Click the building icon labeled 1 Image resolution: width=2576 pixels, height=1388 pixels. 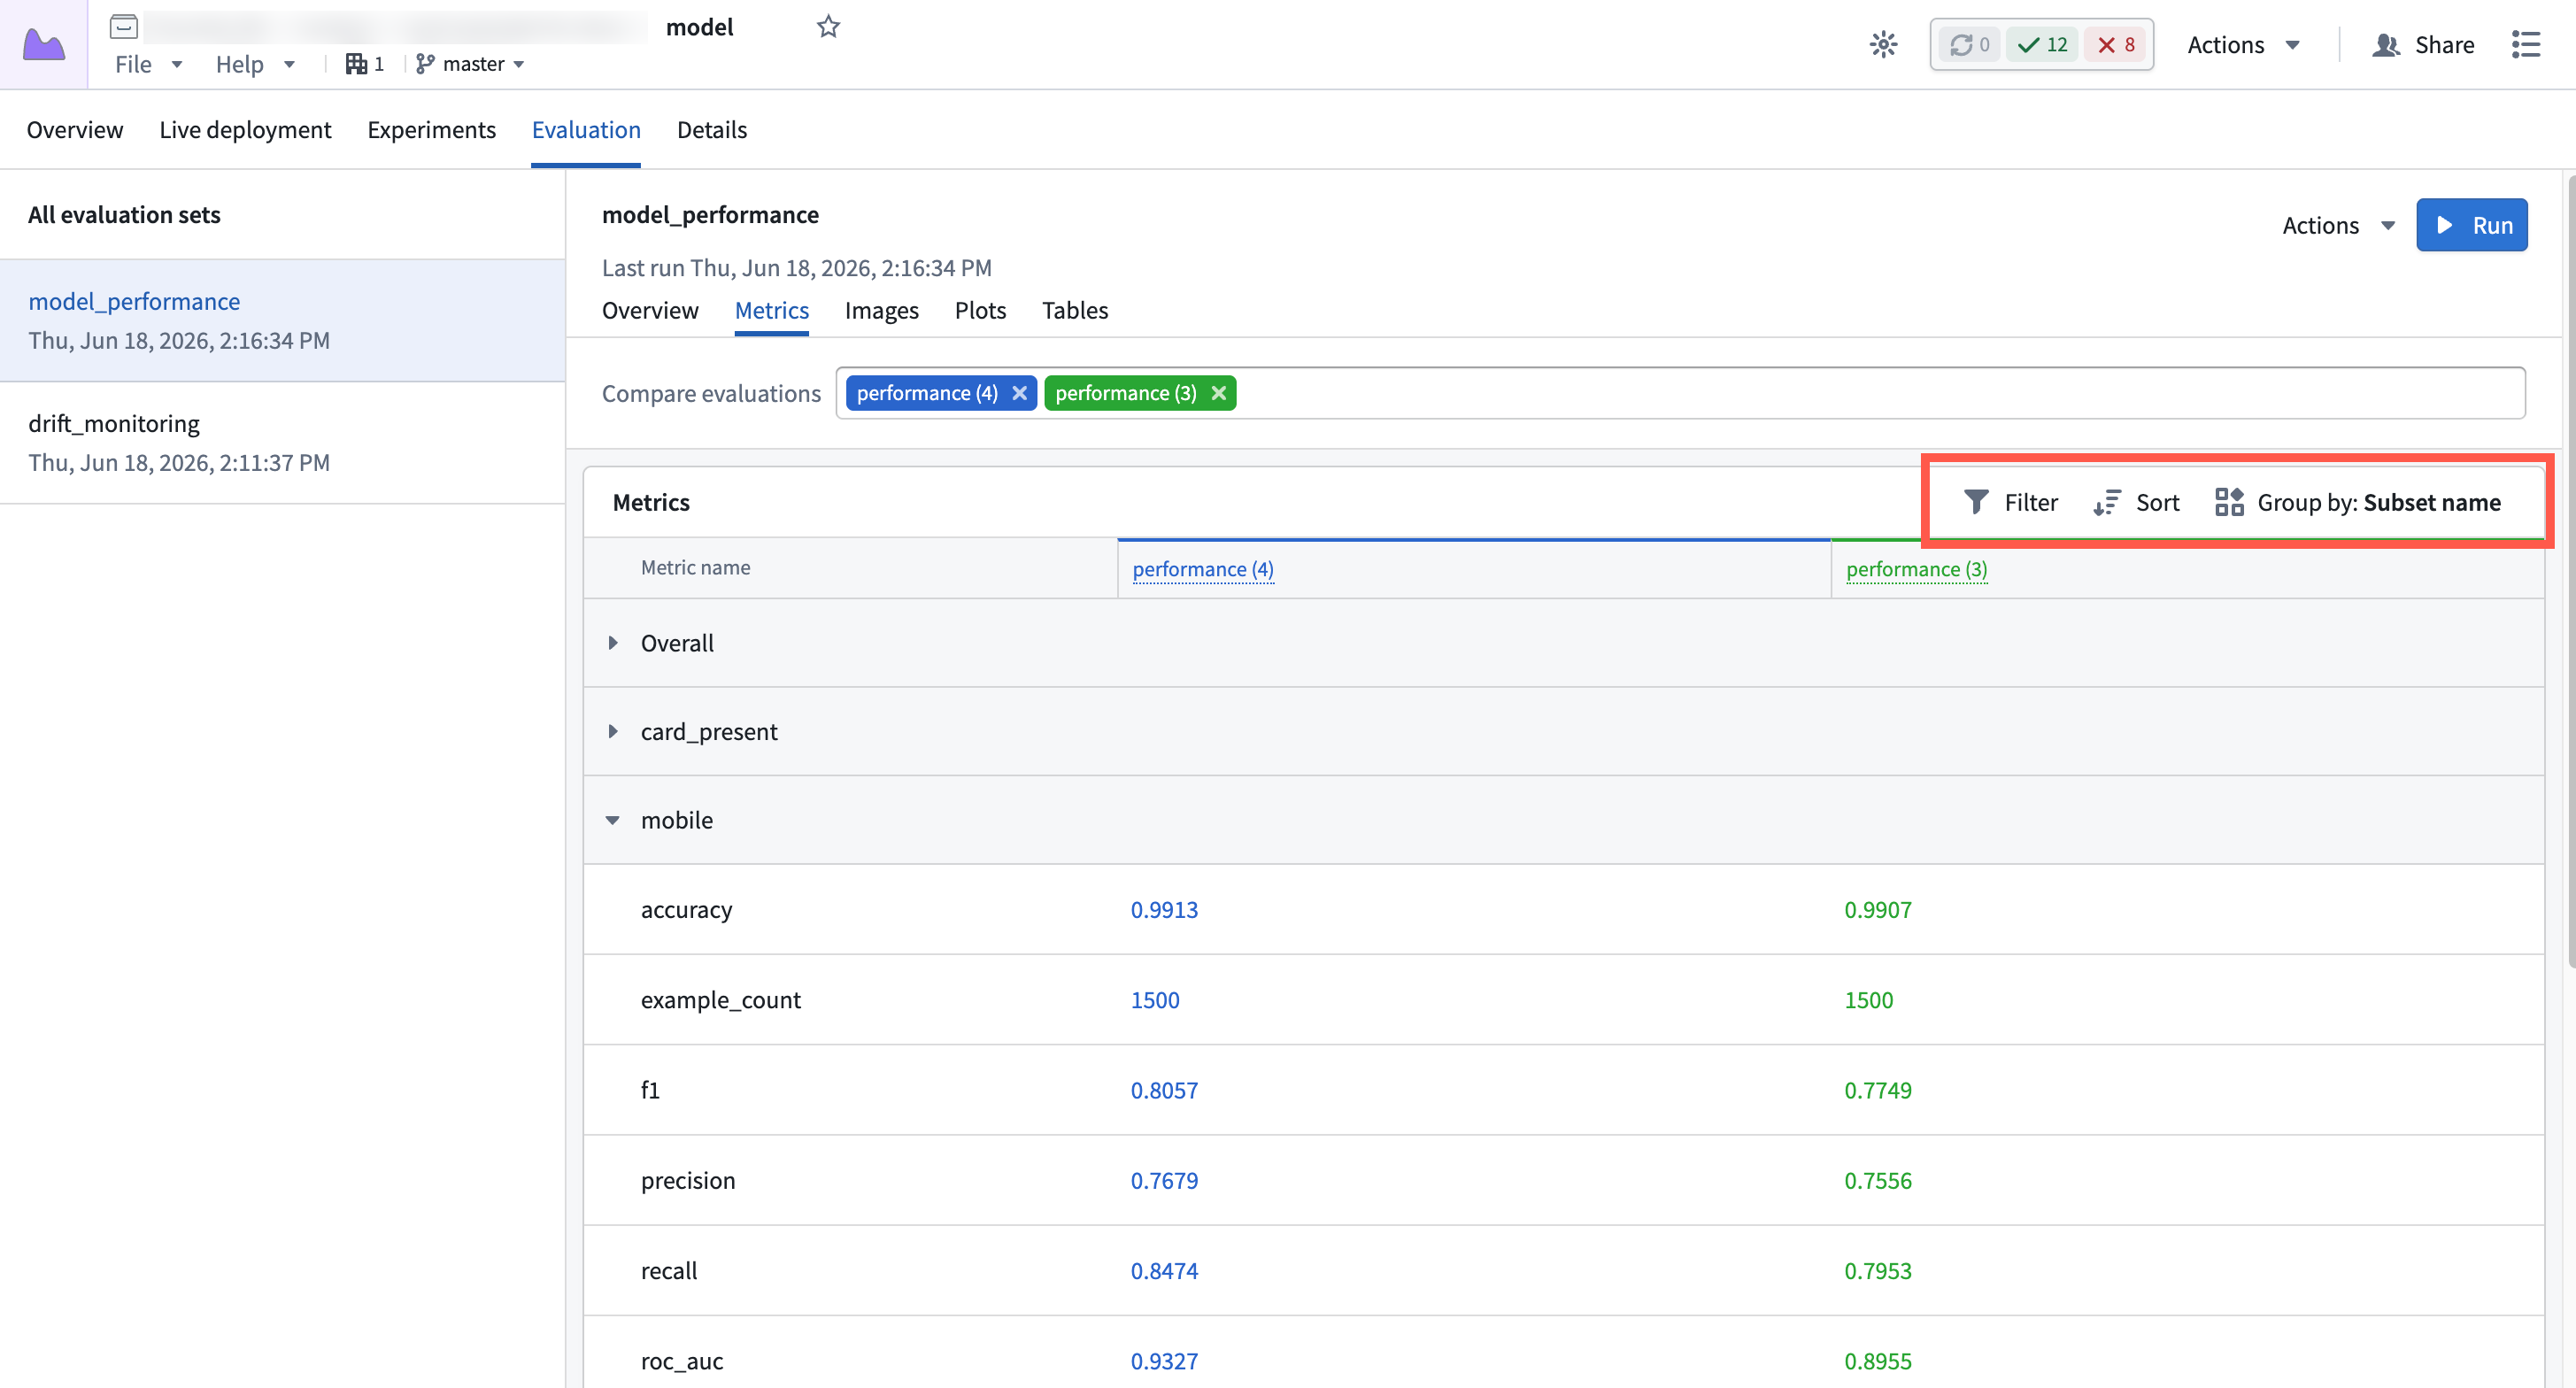[x=365, y=64]
